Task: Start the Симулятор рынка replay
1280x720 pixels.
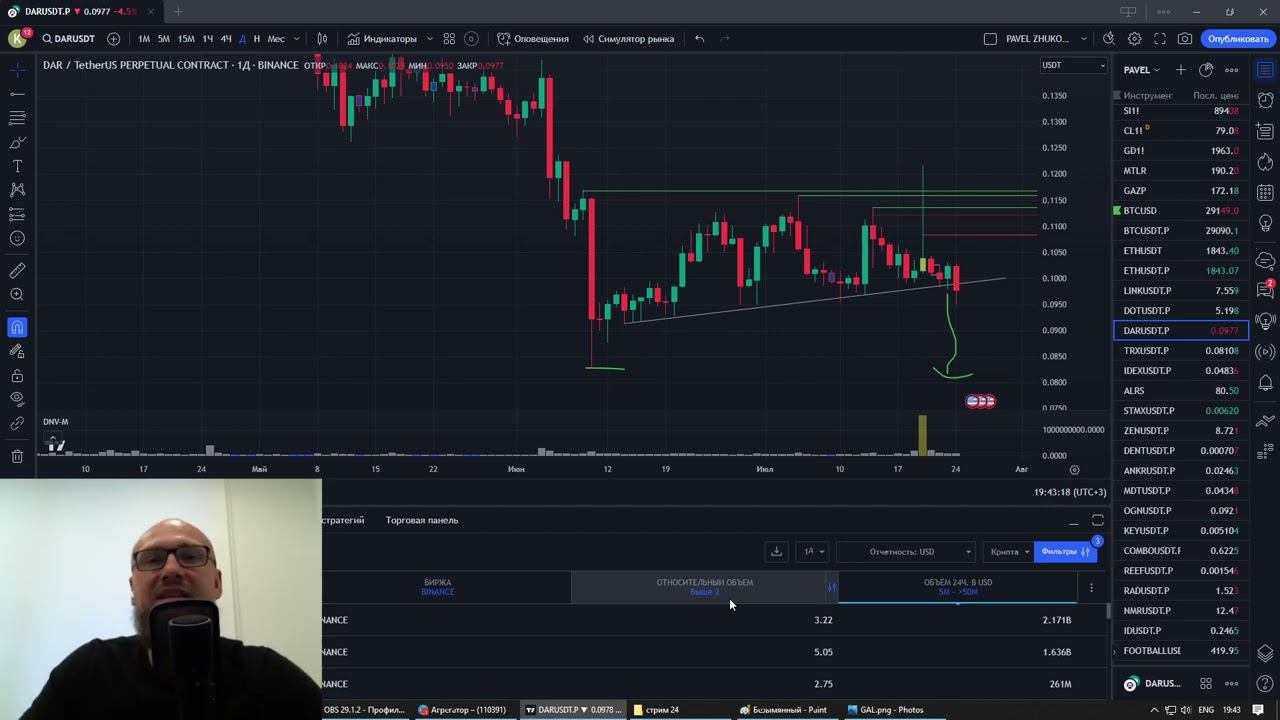Action: pos(629,39)
